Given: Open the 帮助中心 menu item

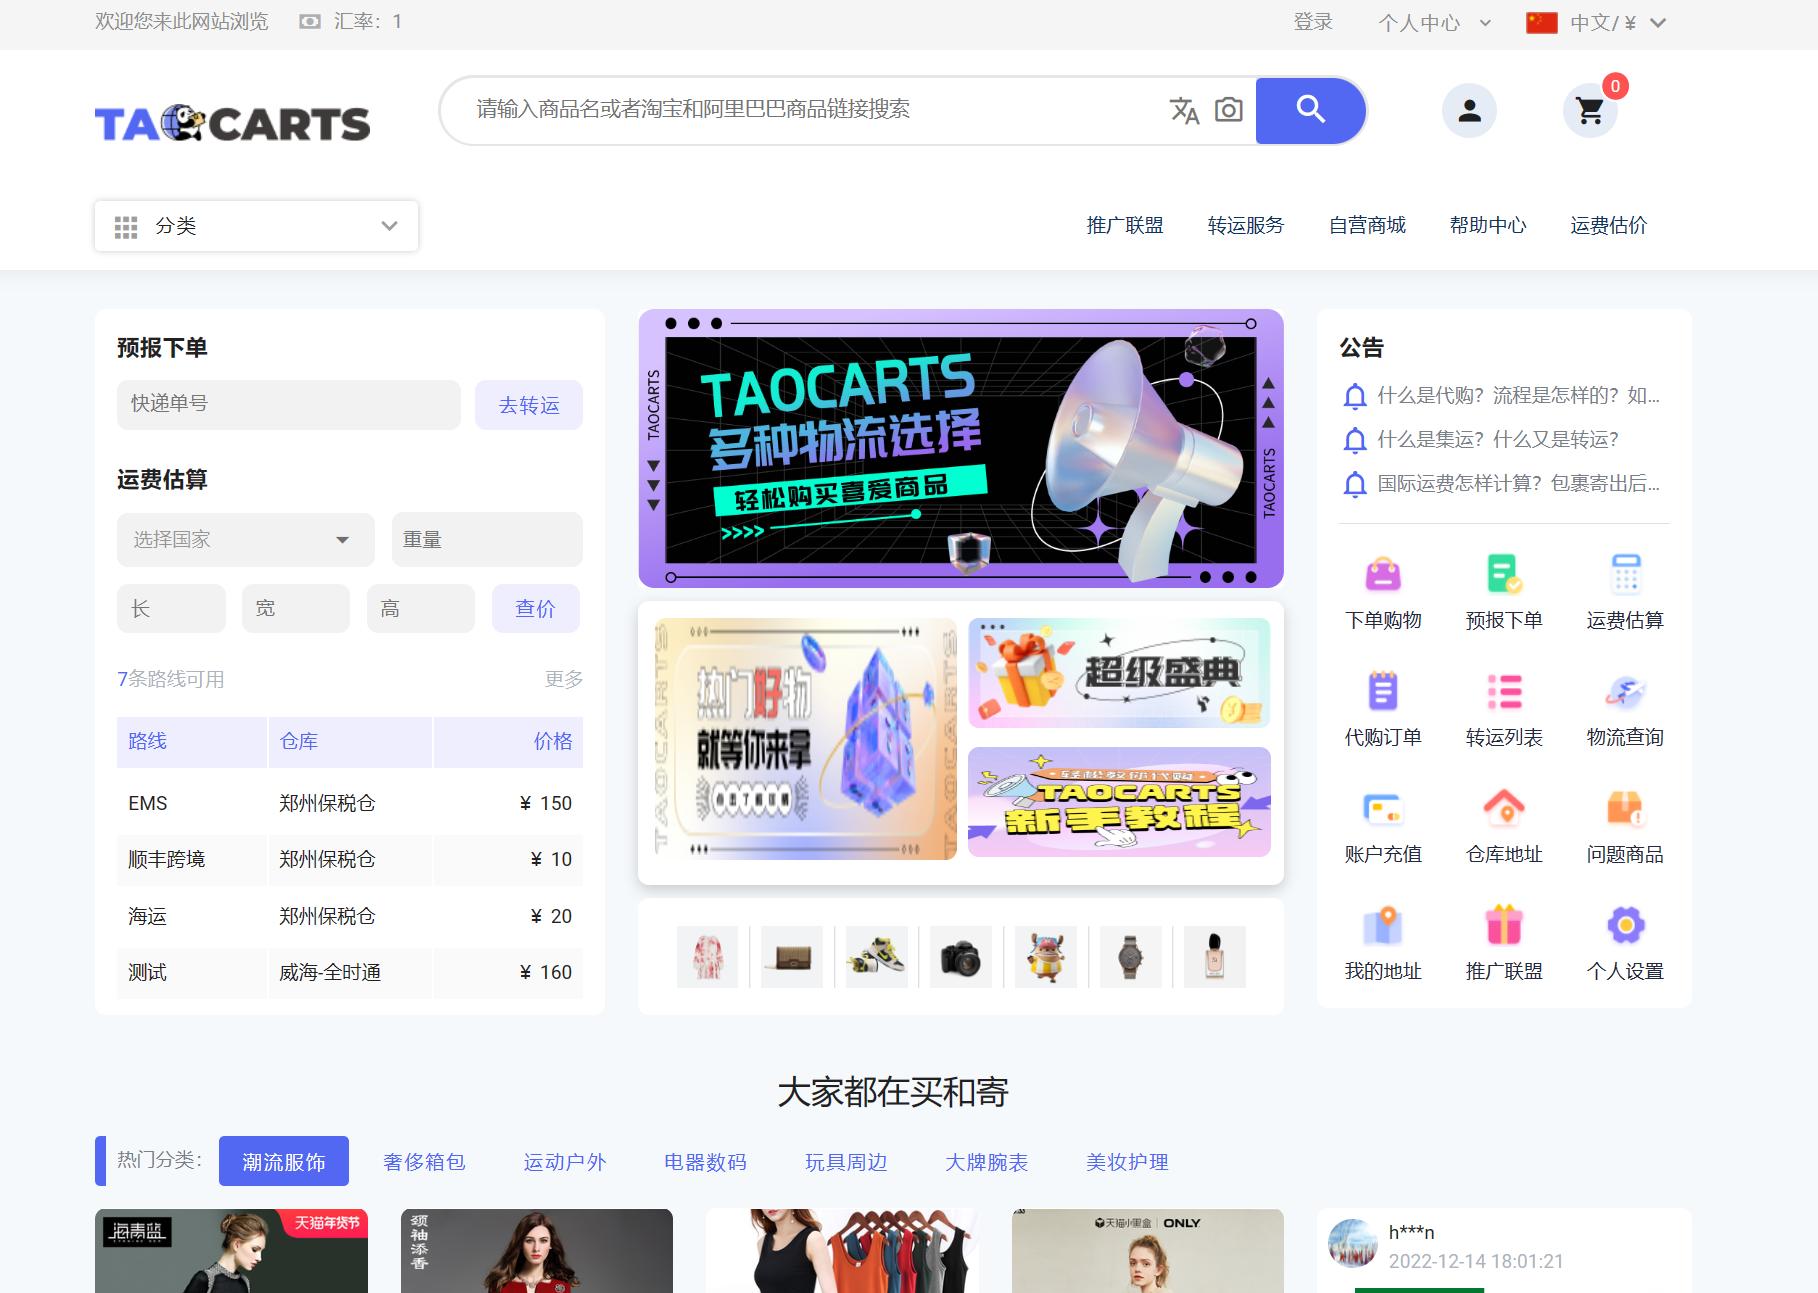Looking at the screenshot, I should coord(1487,226).
